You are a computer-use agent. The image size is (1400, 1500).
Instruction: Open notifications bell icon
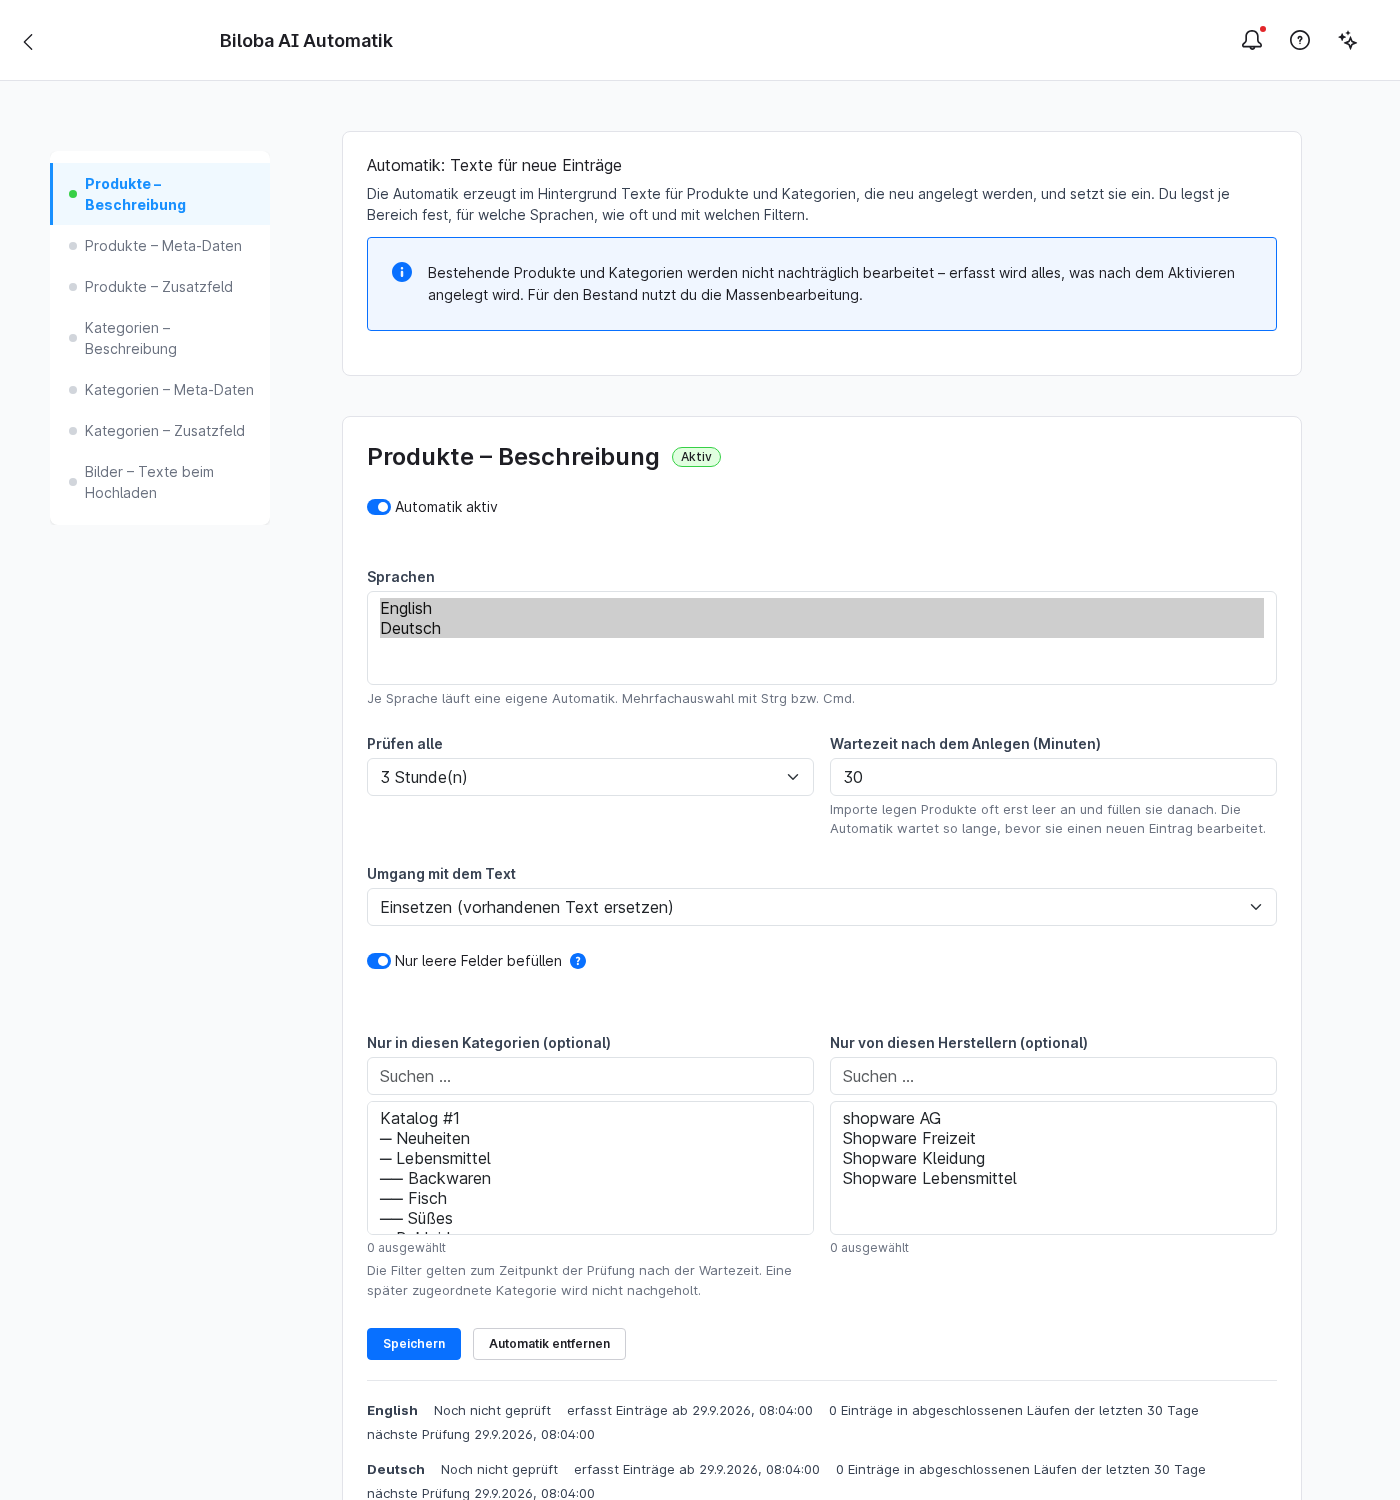pyautogui.click(x=1252, y=40)
